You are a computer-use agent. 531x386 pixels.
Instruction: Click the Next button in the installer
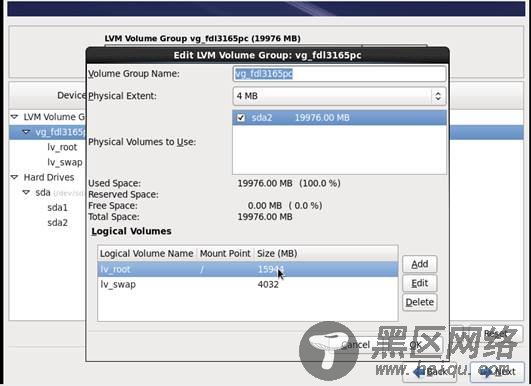498,372
